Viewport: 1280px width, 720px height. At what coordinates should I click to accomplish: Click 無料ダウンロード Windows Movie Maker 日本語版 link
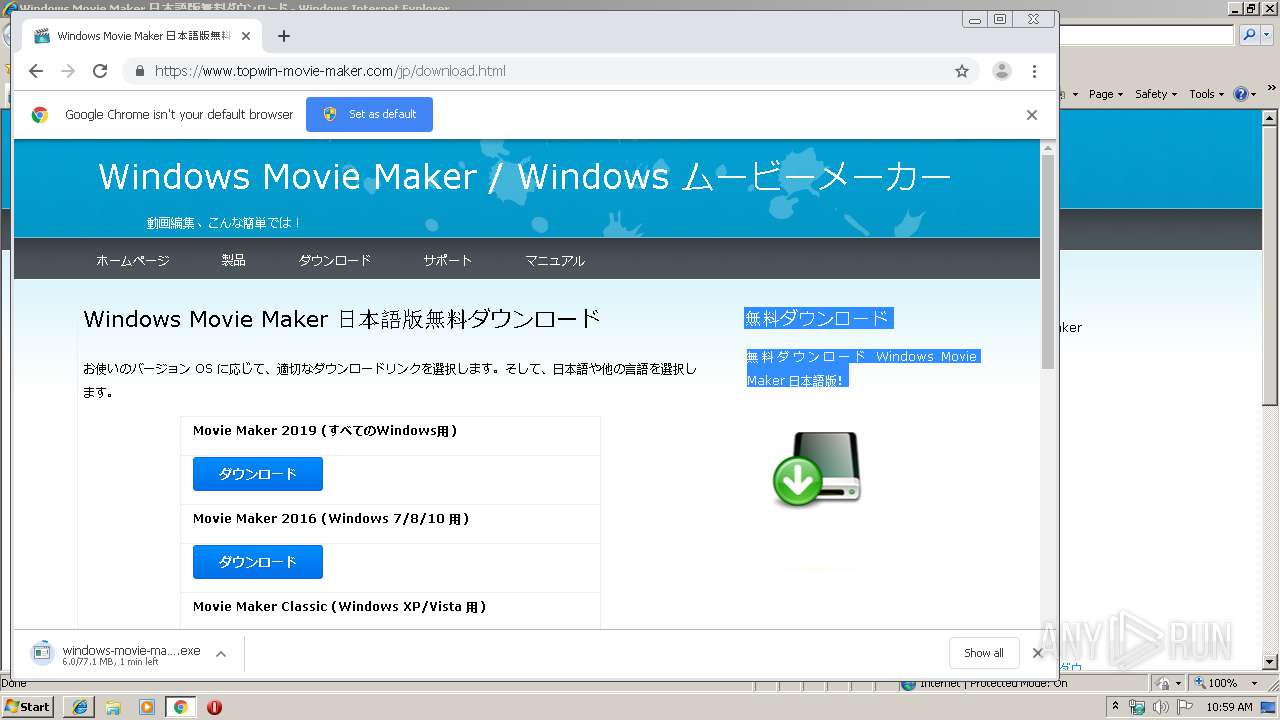tap(862, 368)
